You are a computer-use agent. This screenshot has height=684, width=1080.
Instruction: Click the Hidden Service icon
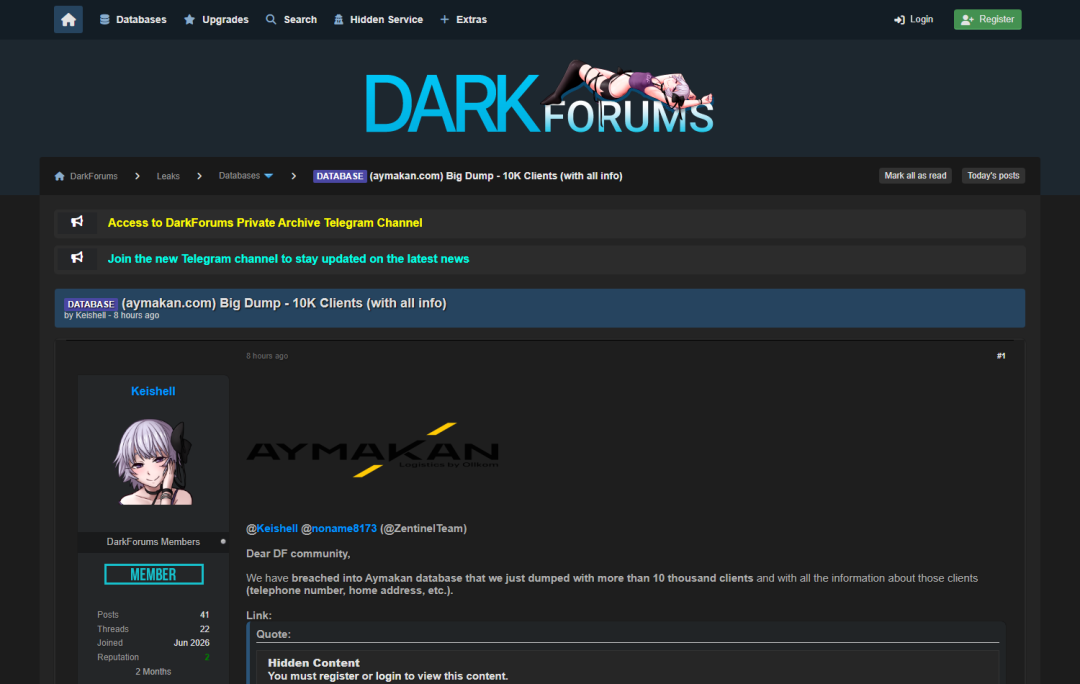tap(338, 19)
